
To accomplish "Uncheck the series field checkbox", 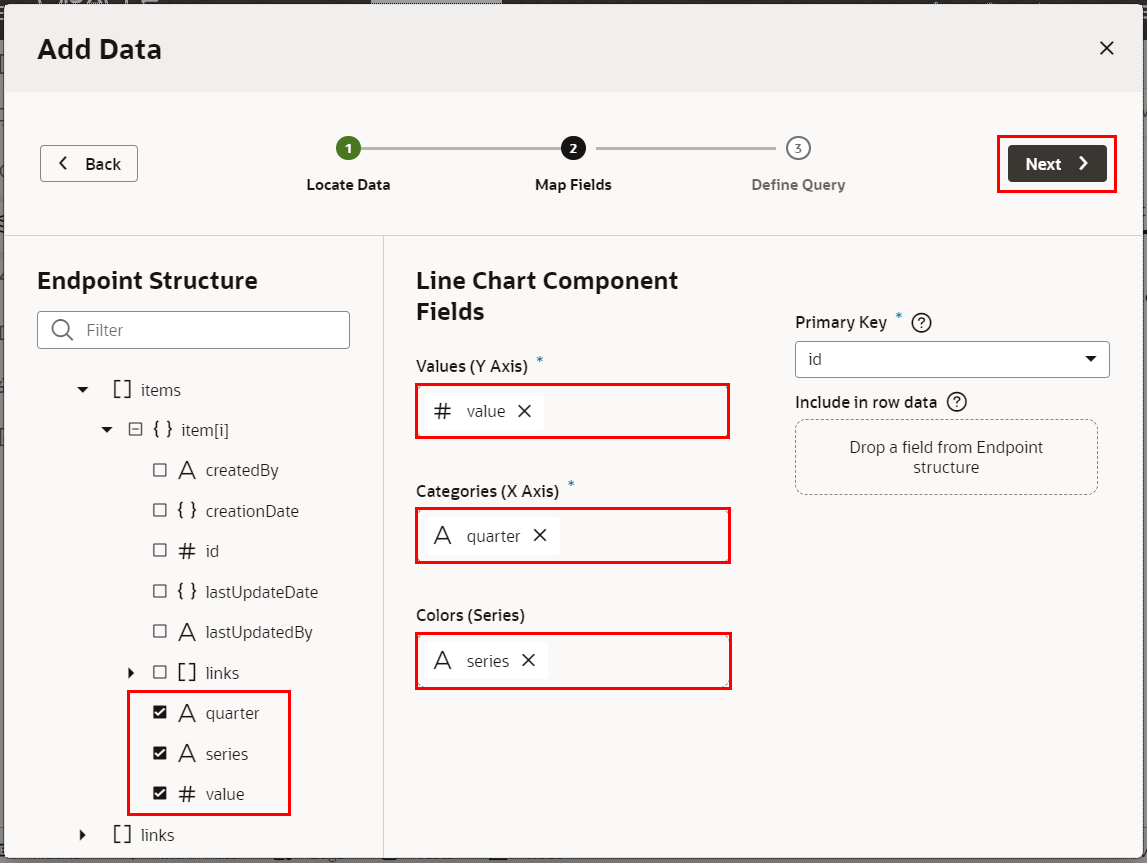I will [160, 753].
